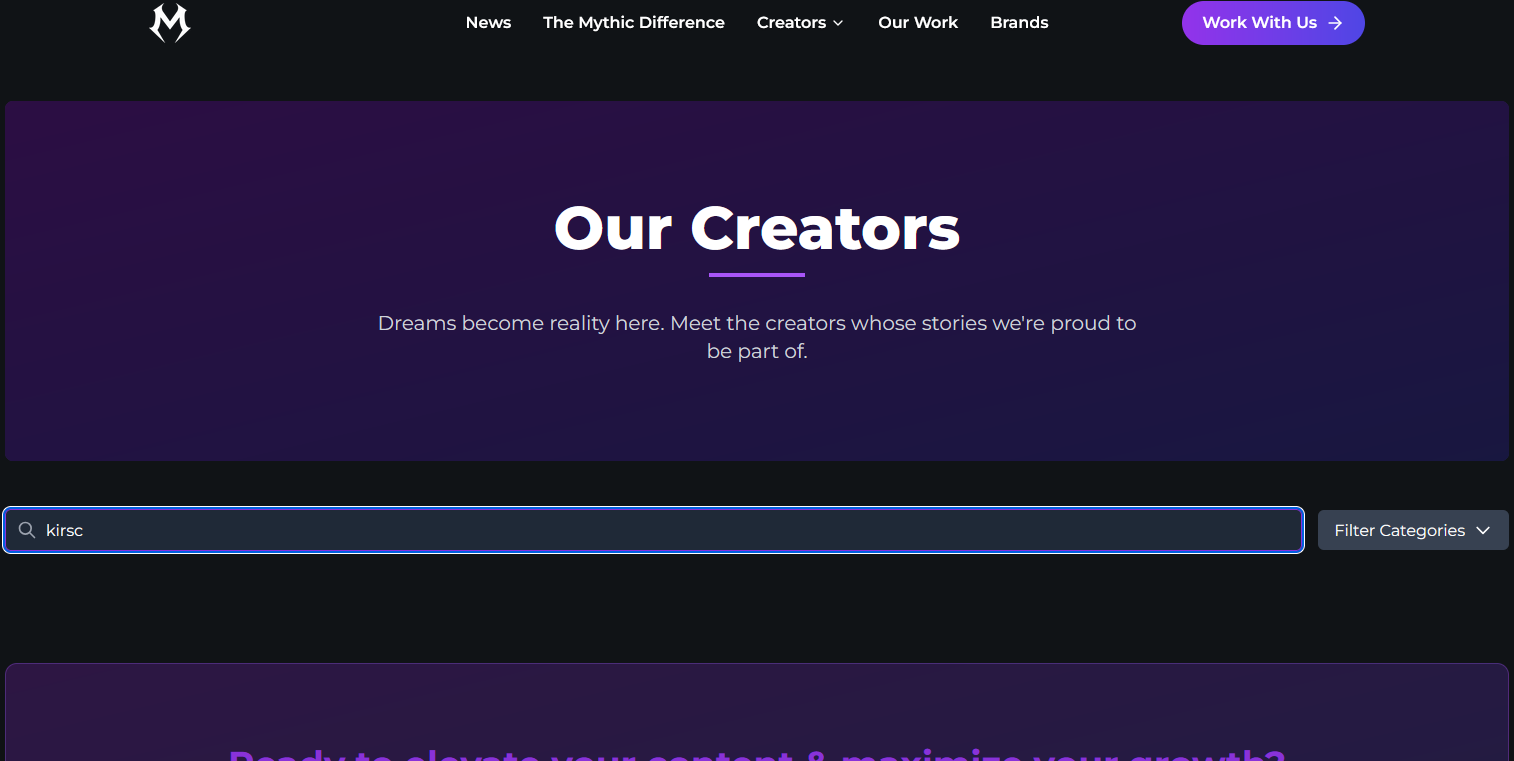Go to The Mythic Difference page
Screen dimensions: 1514x761
pyautogui.click(x=634, y=23)
